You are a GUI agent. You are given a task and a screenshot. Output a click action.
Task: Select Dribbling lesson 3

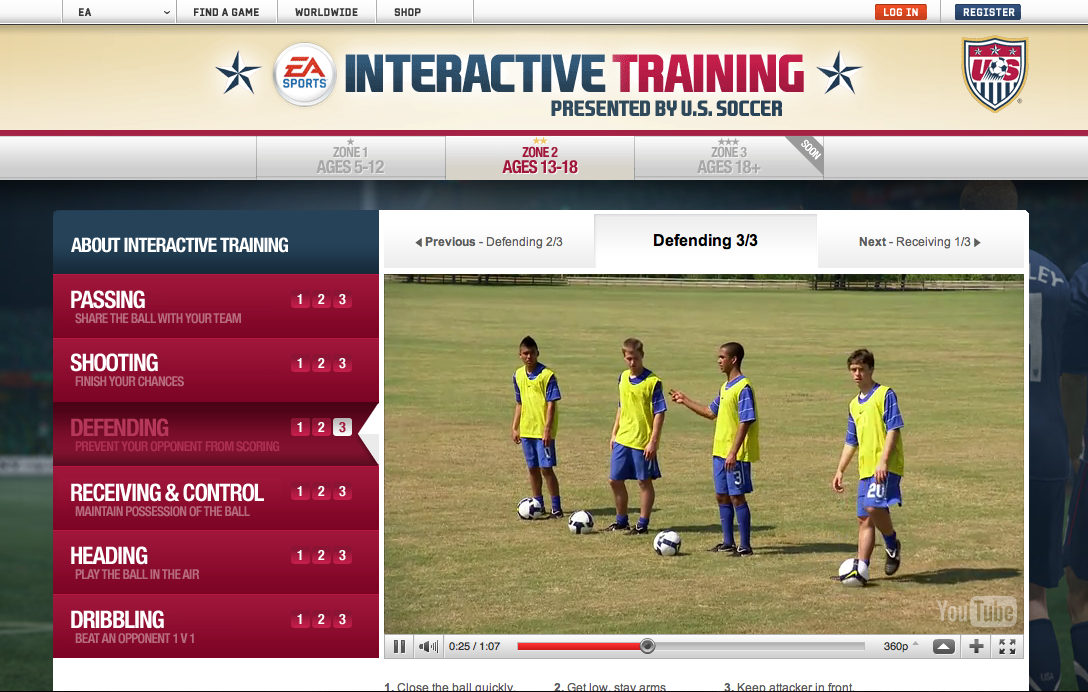pyautogui.click(x=342, y=620)
